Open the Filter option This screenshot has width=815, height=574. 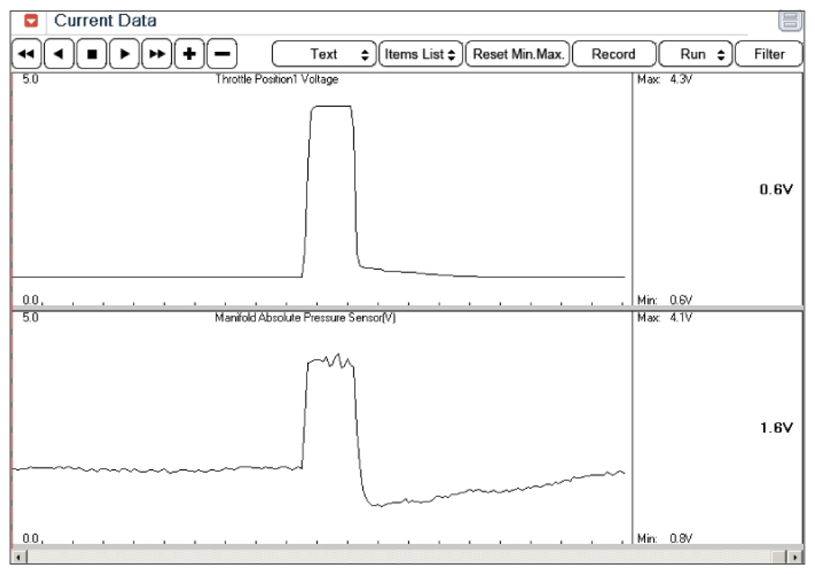(x=769, y=54)
